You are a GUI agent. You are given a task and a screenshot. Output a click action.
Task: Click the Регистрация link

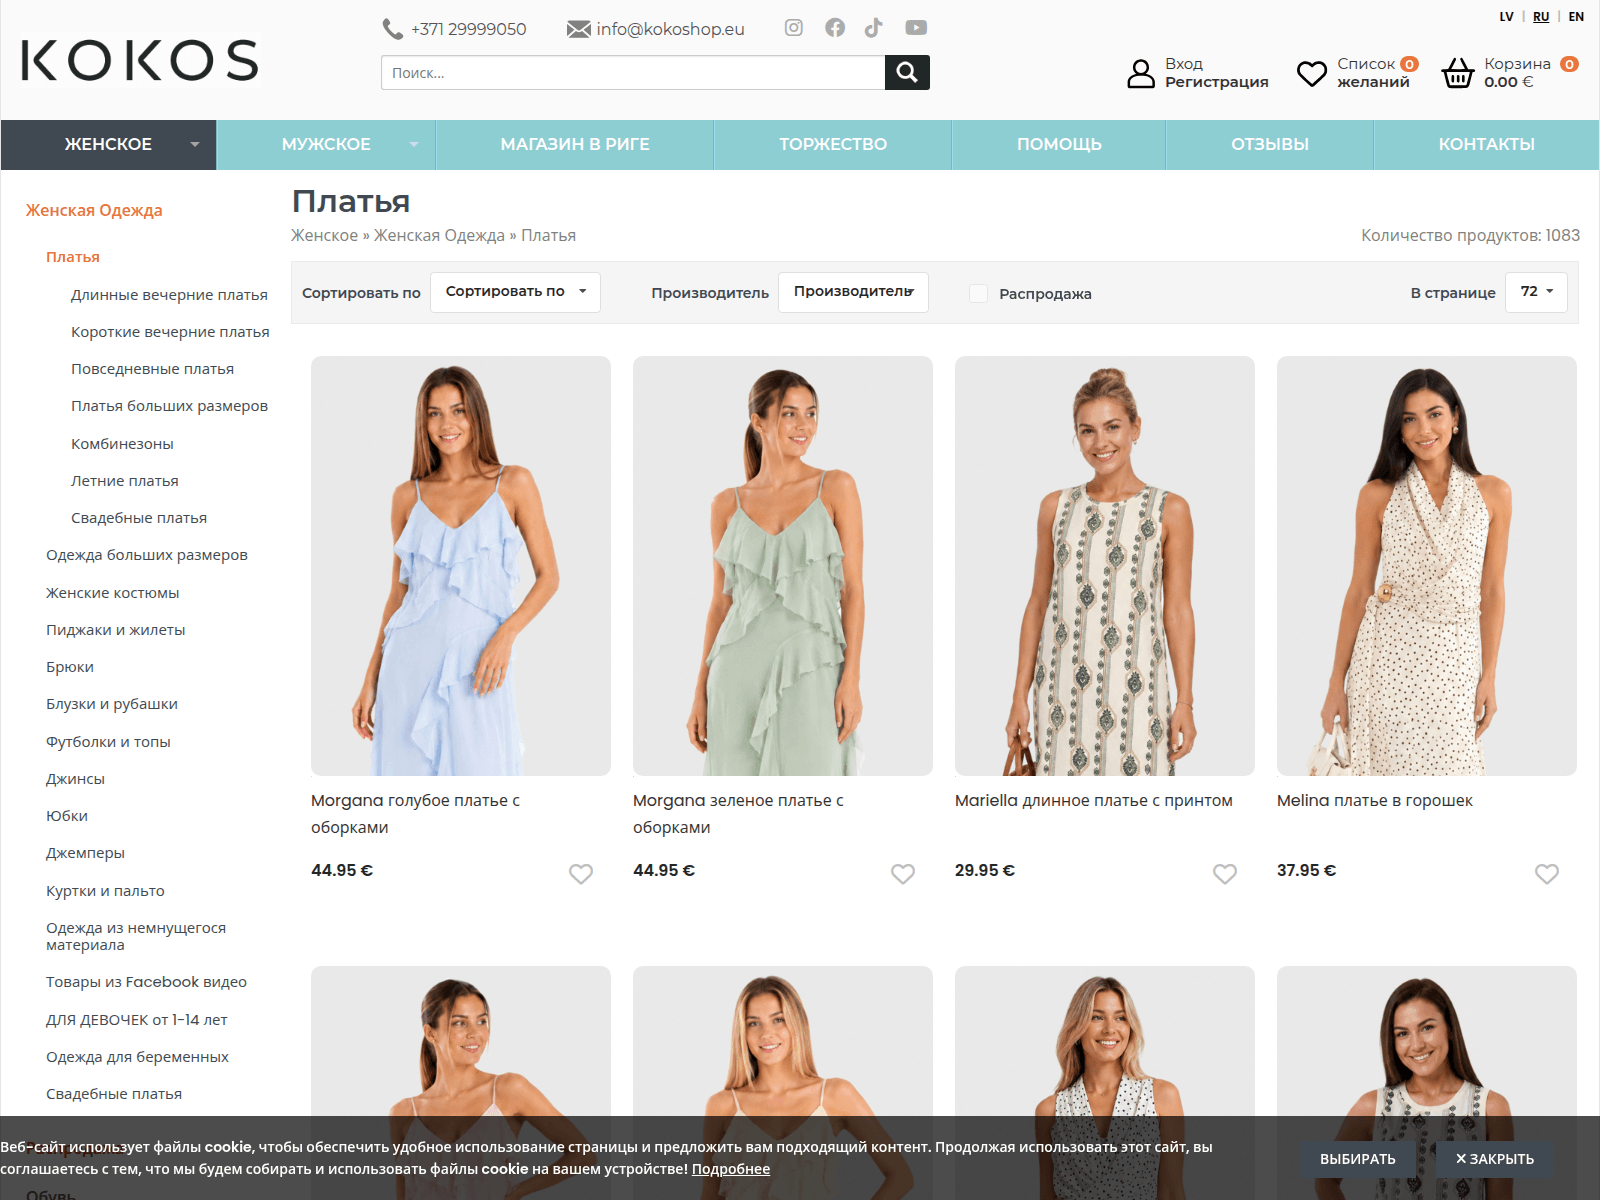coord(1216,82)
